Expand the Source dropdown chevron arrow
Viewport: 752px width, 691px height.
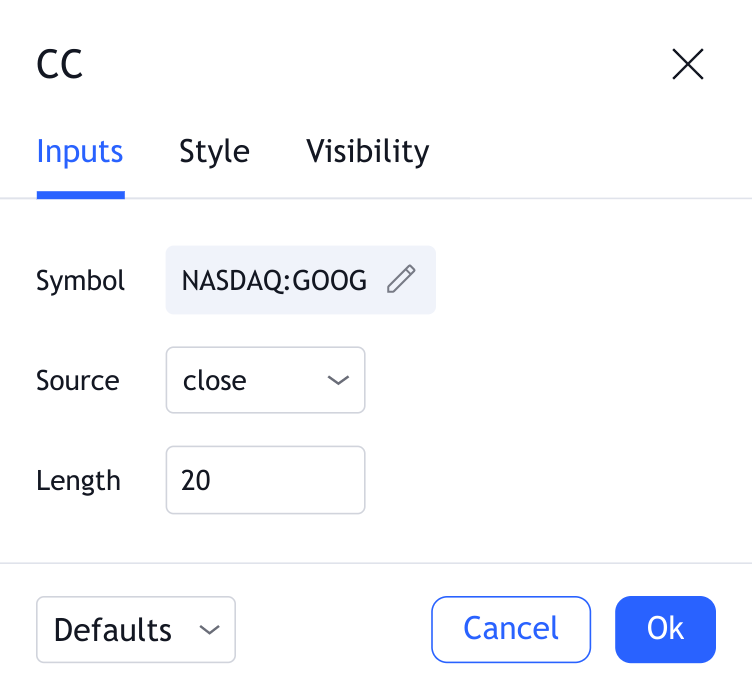pyautogui.click(x=338, y=380)
